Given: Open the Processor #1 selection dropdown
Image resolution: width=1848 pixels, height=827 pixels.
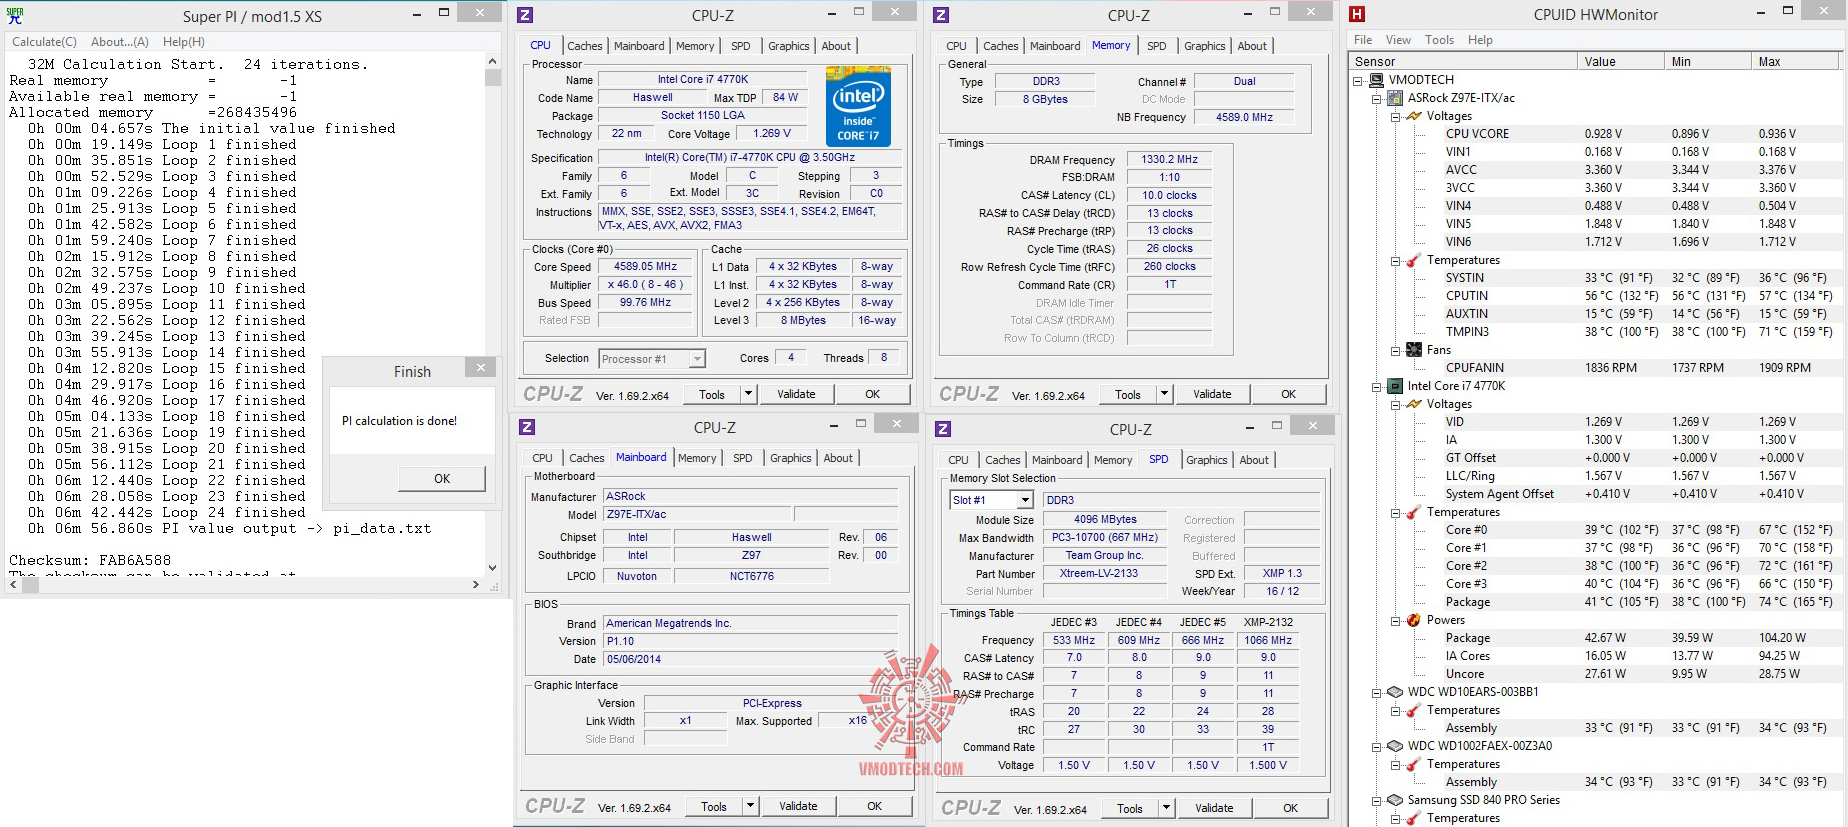Looking at the screenshot, I should pyautogui.click(x=697, y=359).
